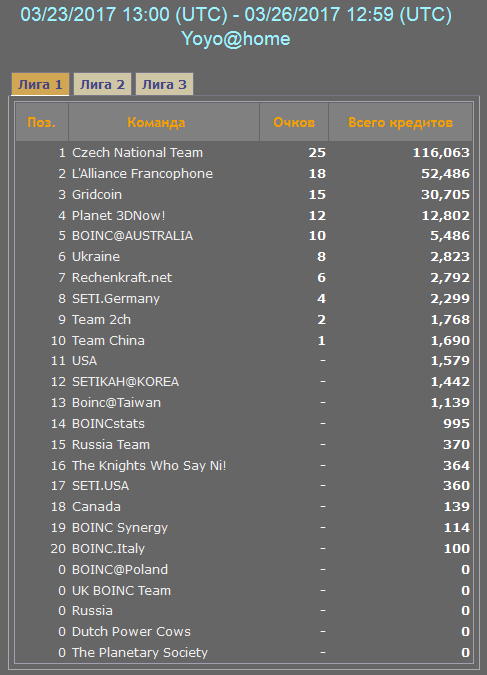
Task: Click the Поз. column header
Action: tap(42, 122)
